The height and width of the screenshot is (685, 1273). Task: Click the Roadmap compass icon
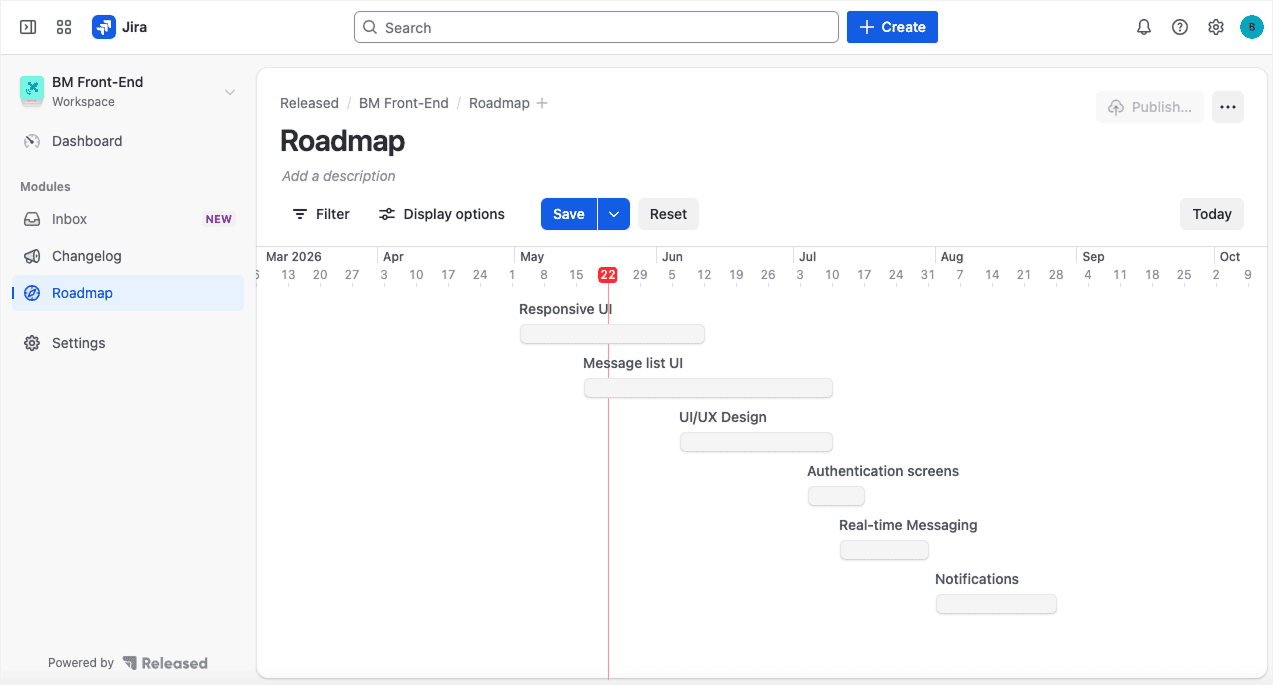pos(32,293)
